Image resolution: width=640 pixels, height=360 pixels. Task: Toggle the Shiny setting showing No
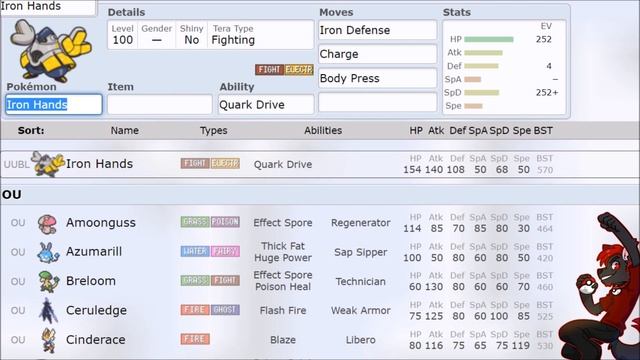pos(191,35)
